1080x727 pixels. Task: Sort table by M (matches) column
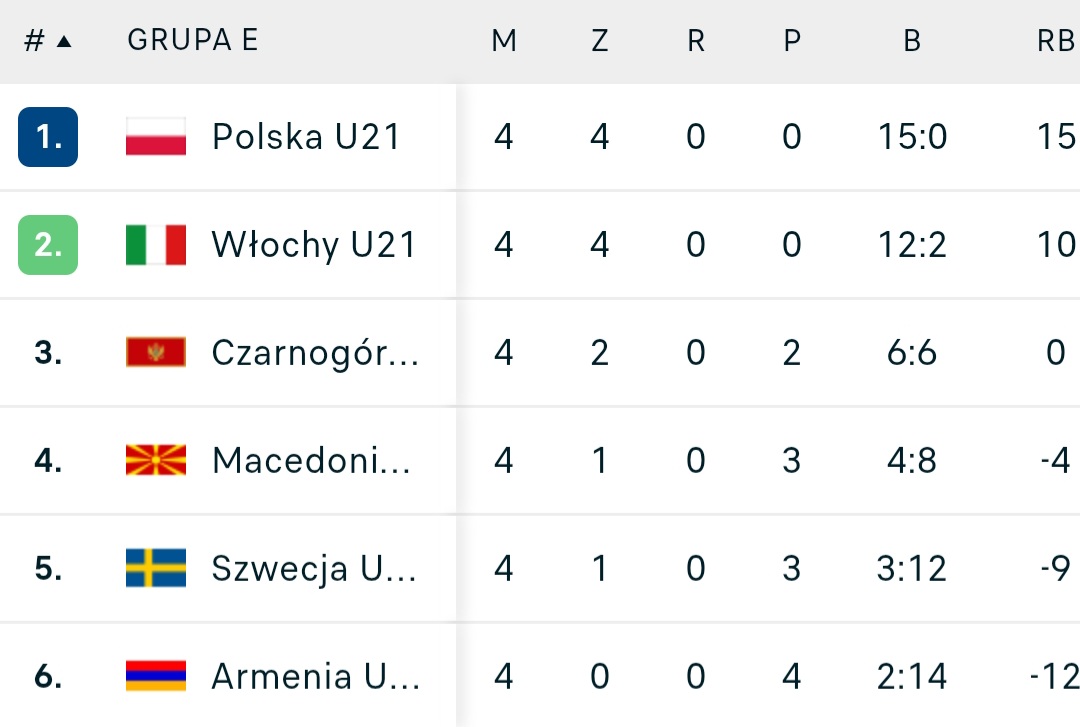click(504, 41)
